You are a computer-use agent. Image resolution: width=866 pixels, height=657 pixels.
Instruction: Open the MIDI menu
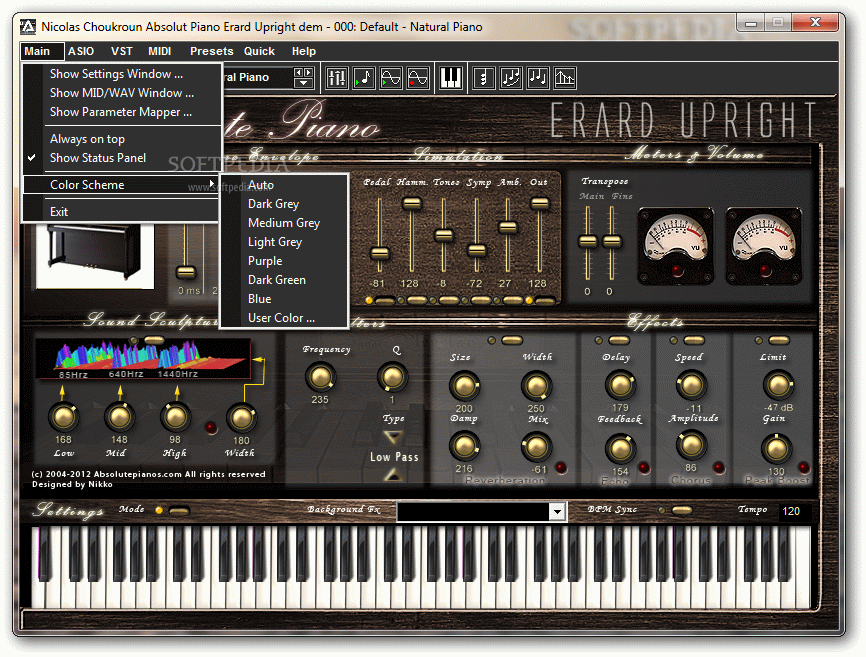(160, 51)
